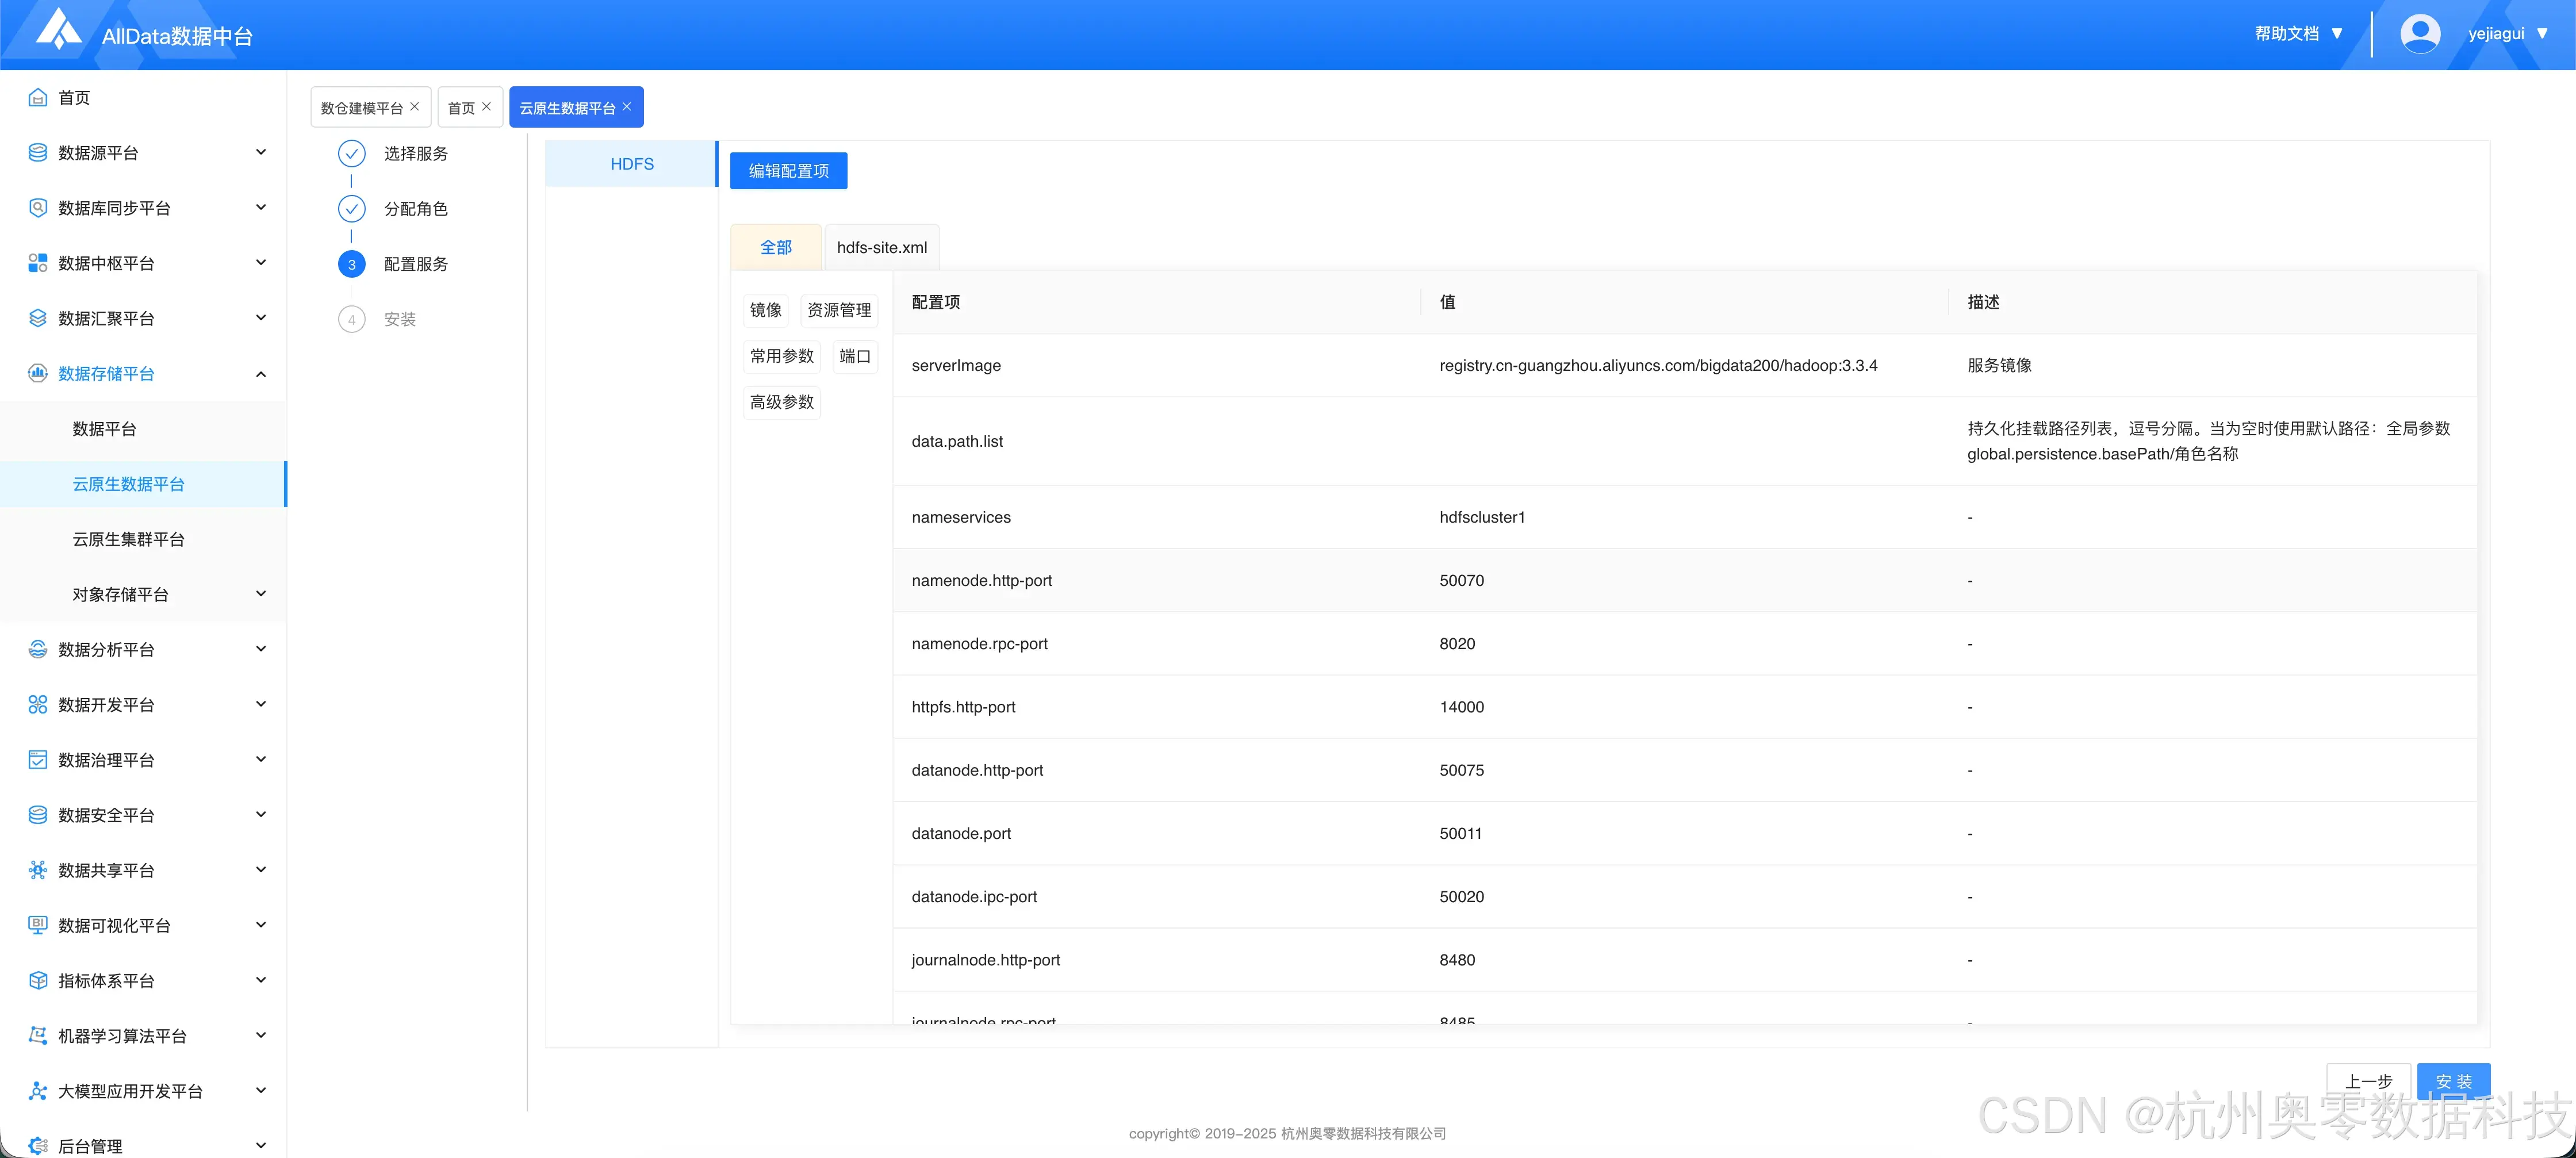The image size is (2576, 1158).
Task: Click the user avatar icon
Action: [2419, 33]
